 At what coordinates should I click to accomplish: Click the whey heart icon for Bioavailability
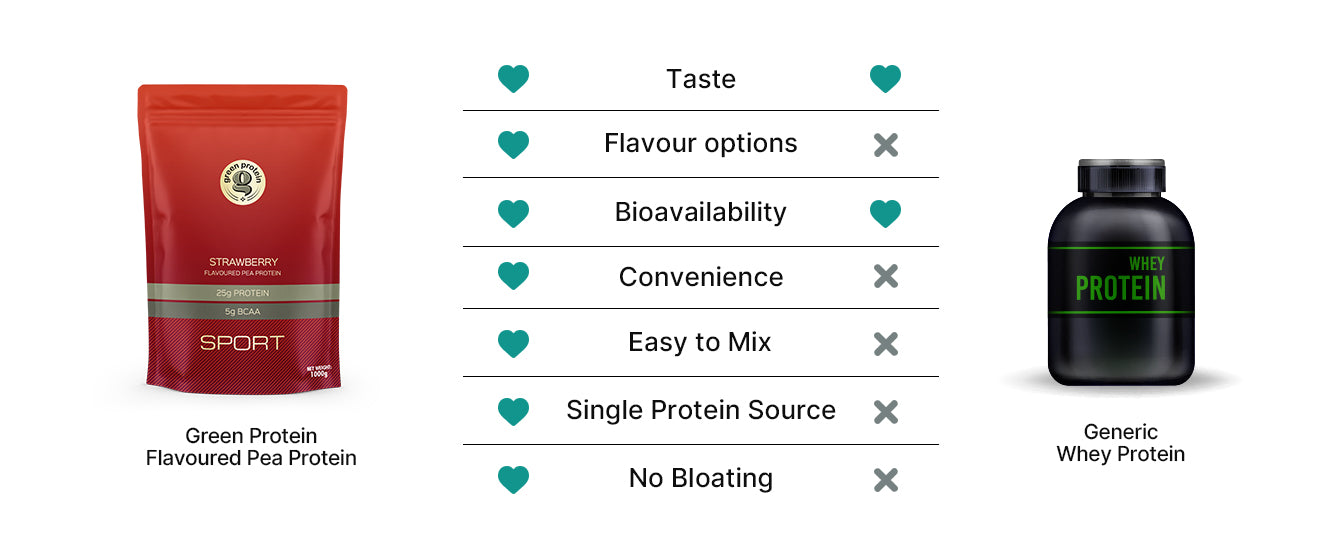coord(885,213)
